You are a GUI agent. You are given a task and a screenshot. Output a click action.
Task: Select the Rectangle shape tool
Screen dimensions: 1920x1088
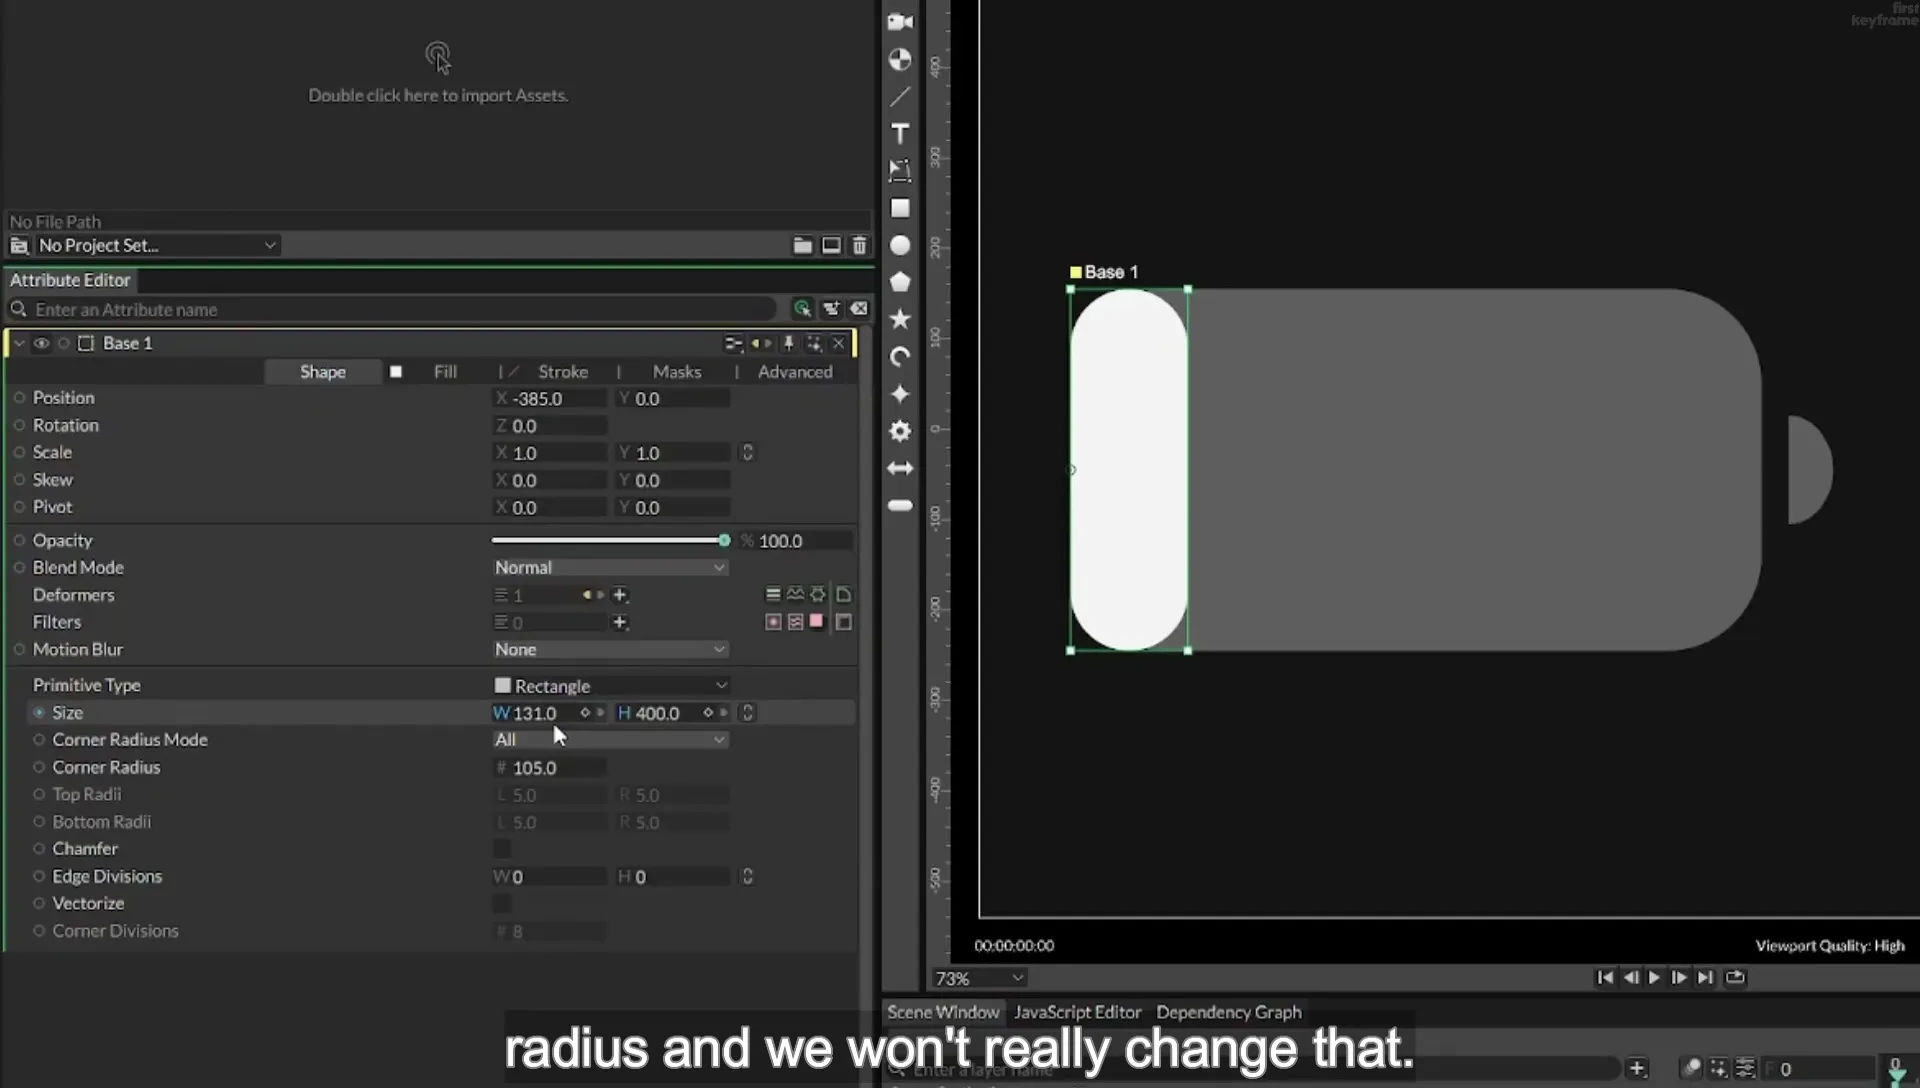click(x=900, y=208)
